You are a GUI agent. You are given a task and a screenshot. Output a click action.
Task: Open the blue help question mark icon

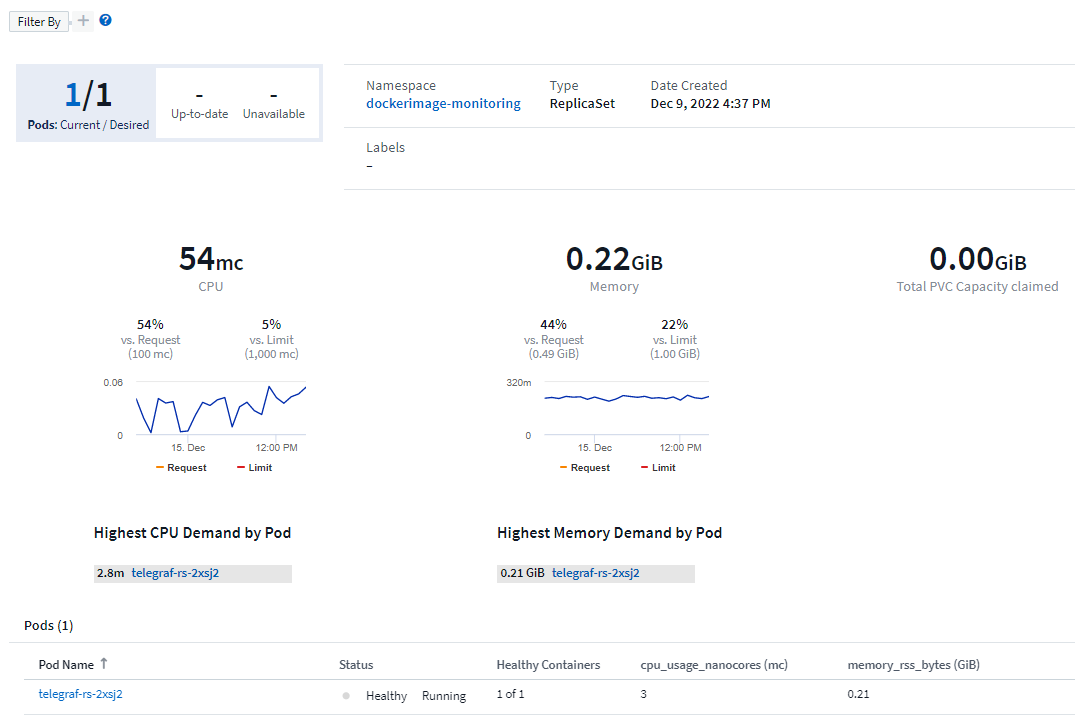(x=105, y=20)
